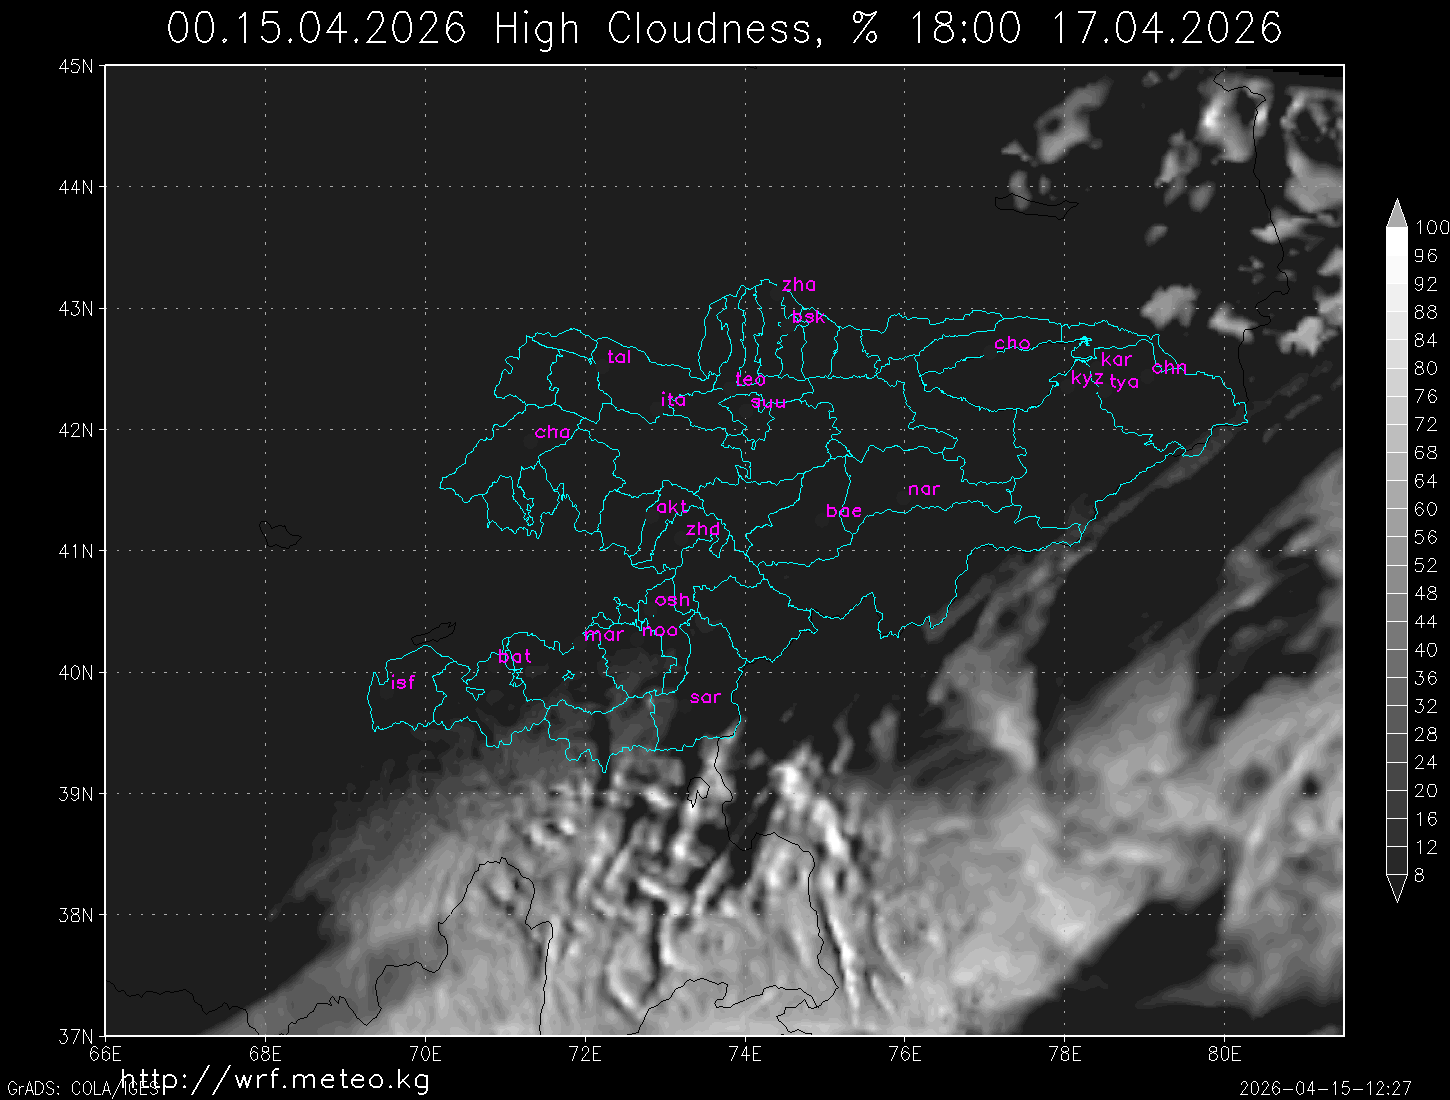Image resolution: width=1450 pixels, height=1100 pixels.
Task: Select the 'kar' station label
Action: point(1116,359)
